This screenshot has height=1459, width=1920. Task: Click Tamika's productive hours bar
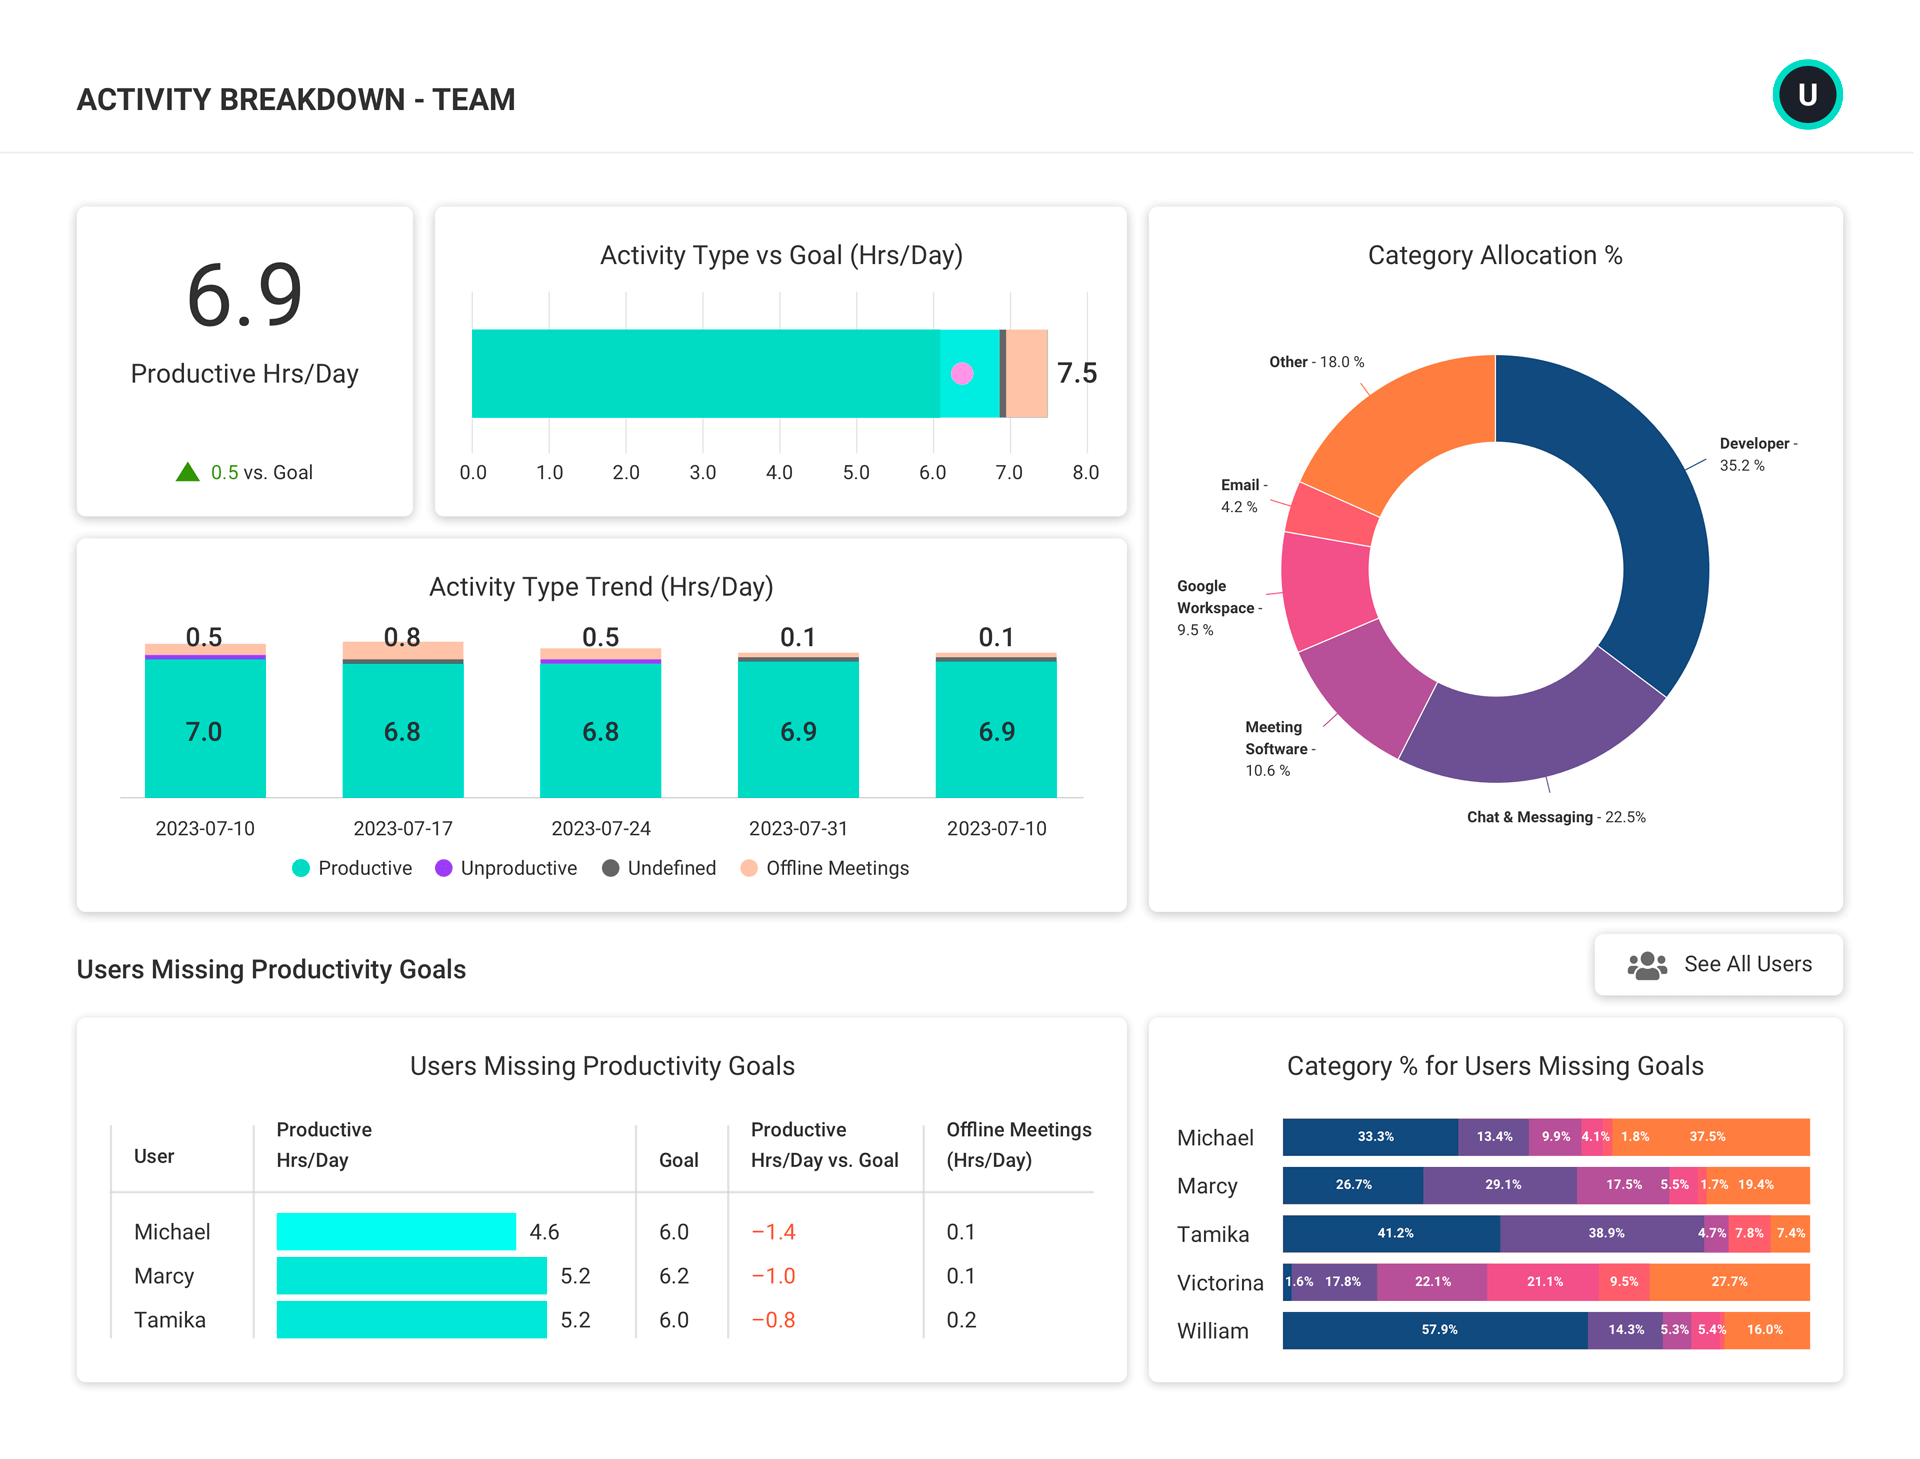(410, 1319)
